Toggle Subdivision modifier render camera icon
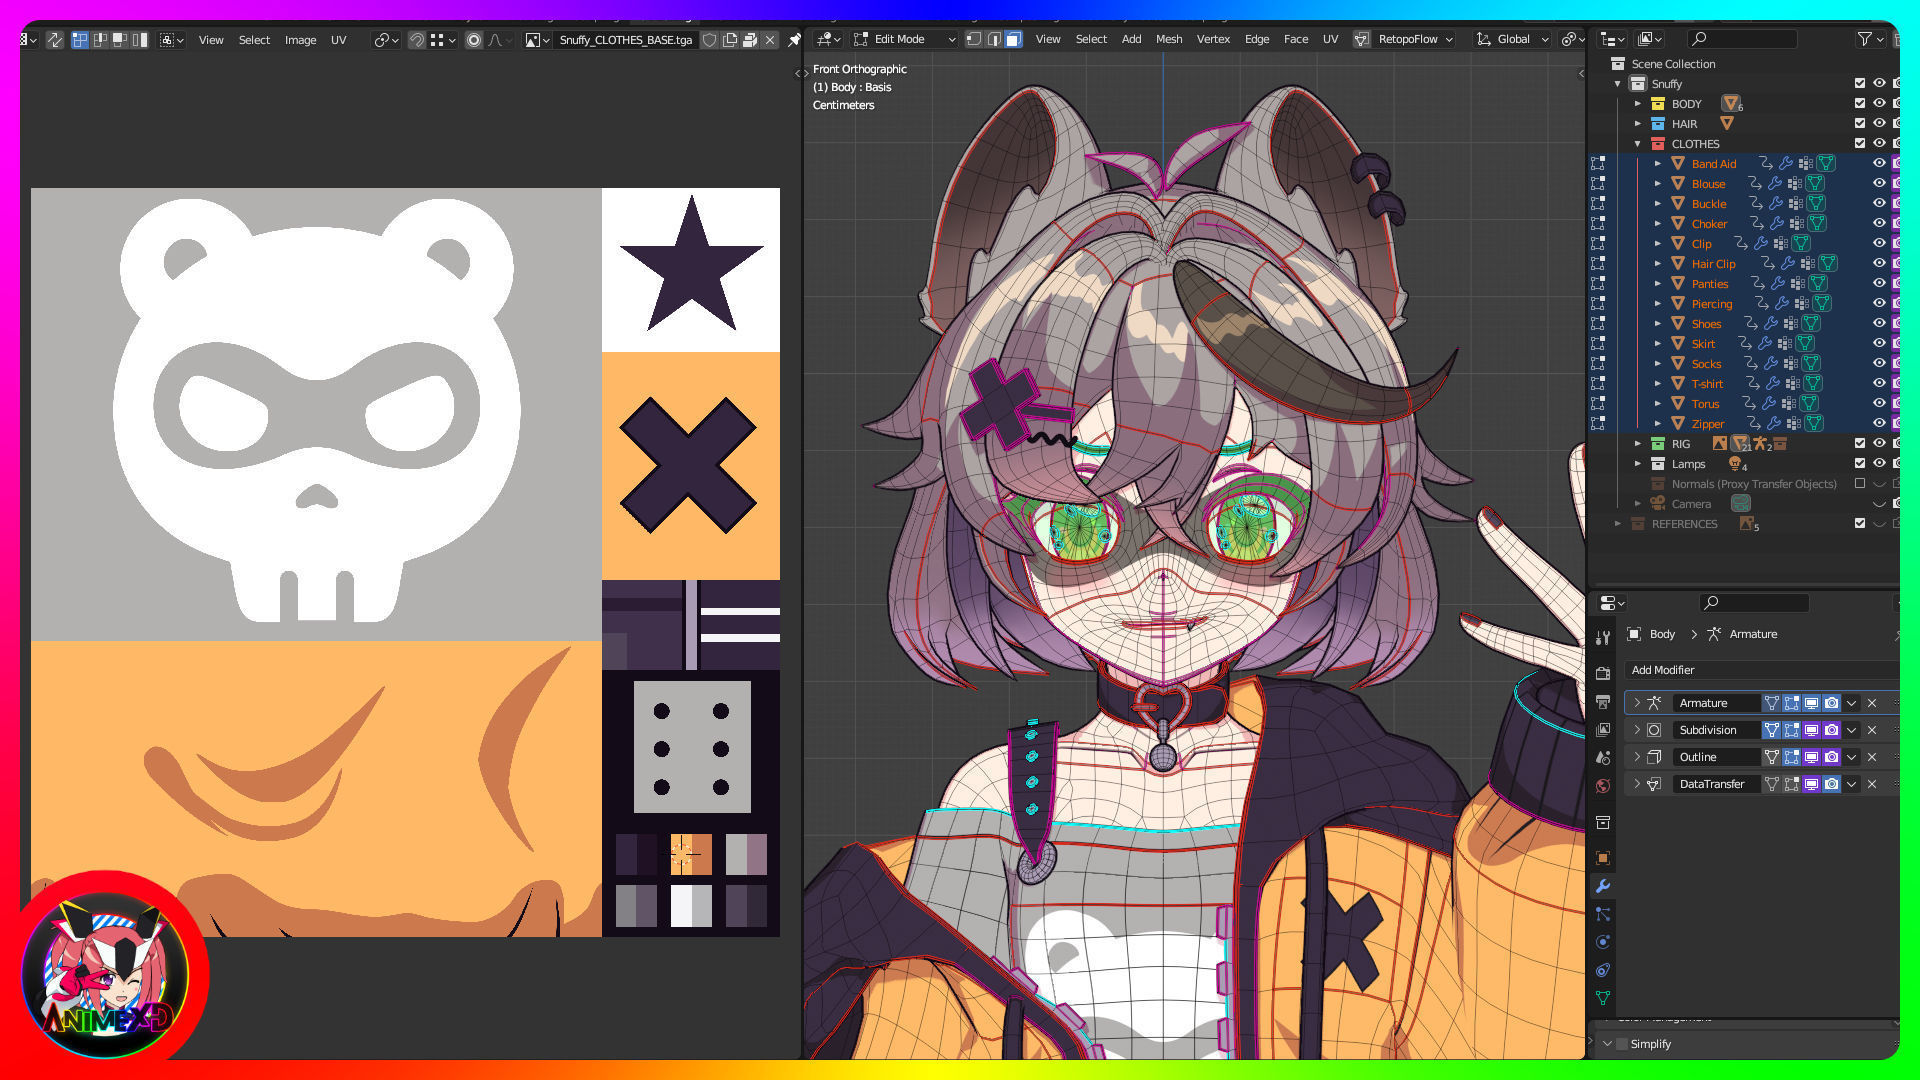Screen dimensions: 1920x1080 point(1831,730)
